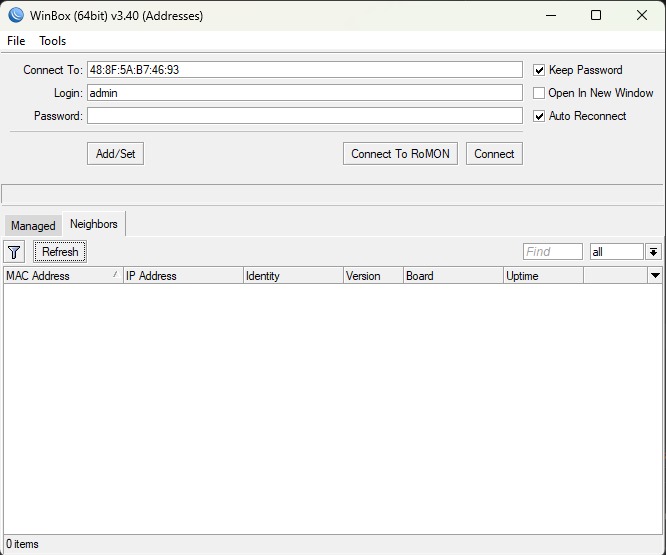The height and width of the screenshot is (555, 666).
Task: Sort by Identity column header
Action: point(293,276)
